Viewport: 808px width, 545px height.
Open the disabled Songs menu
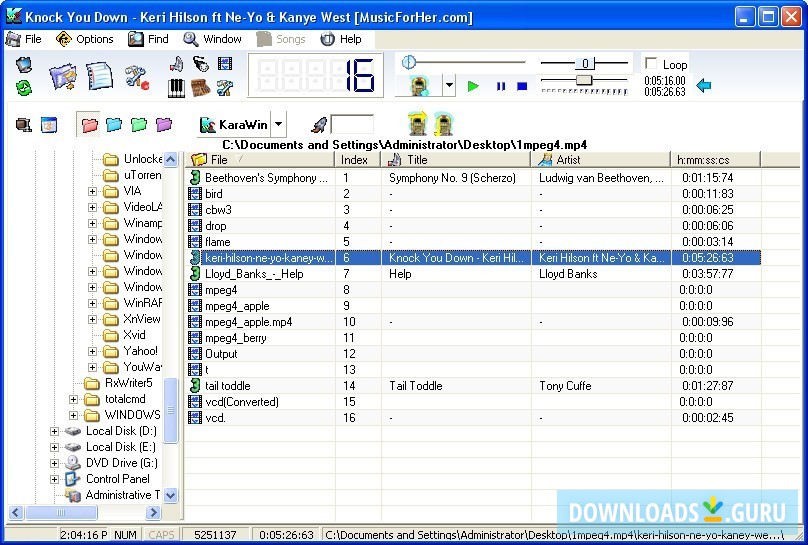point(281,39)
